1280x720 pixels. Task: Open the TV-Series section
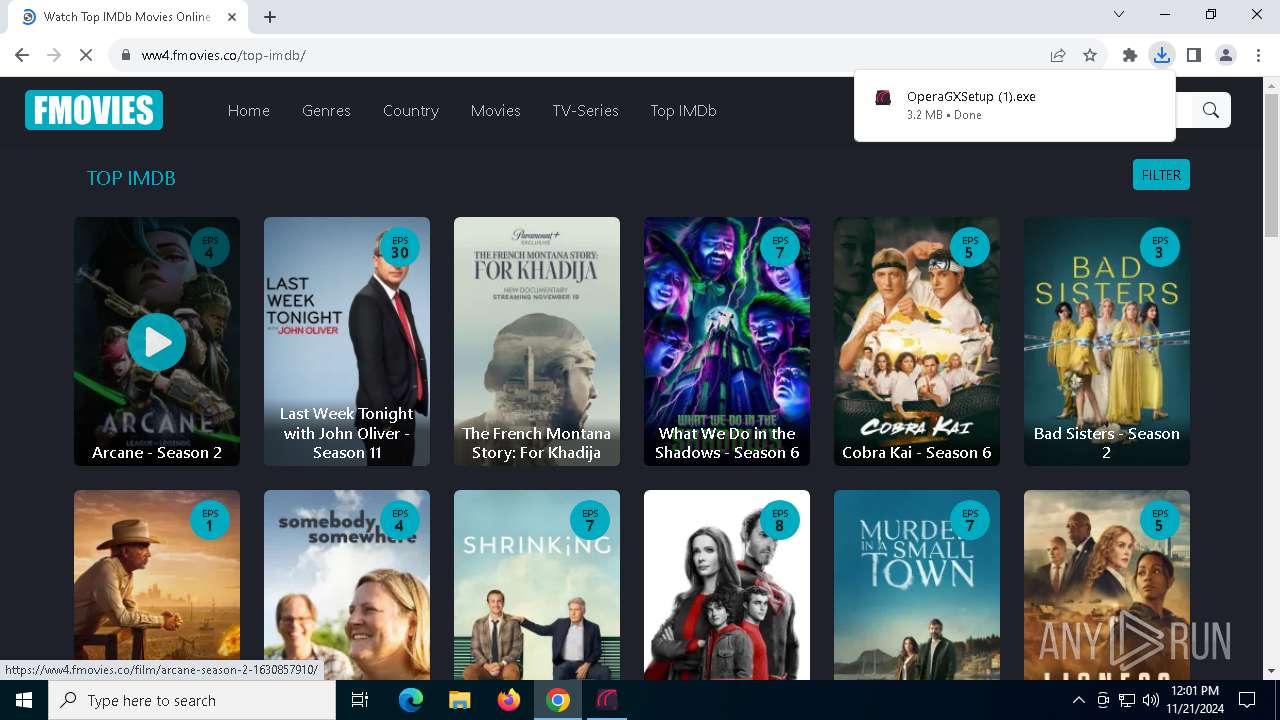[586, 111]
